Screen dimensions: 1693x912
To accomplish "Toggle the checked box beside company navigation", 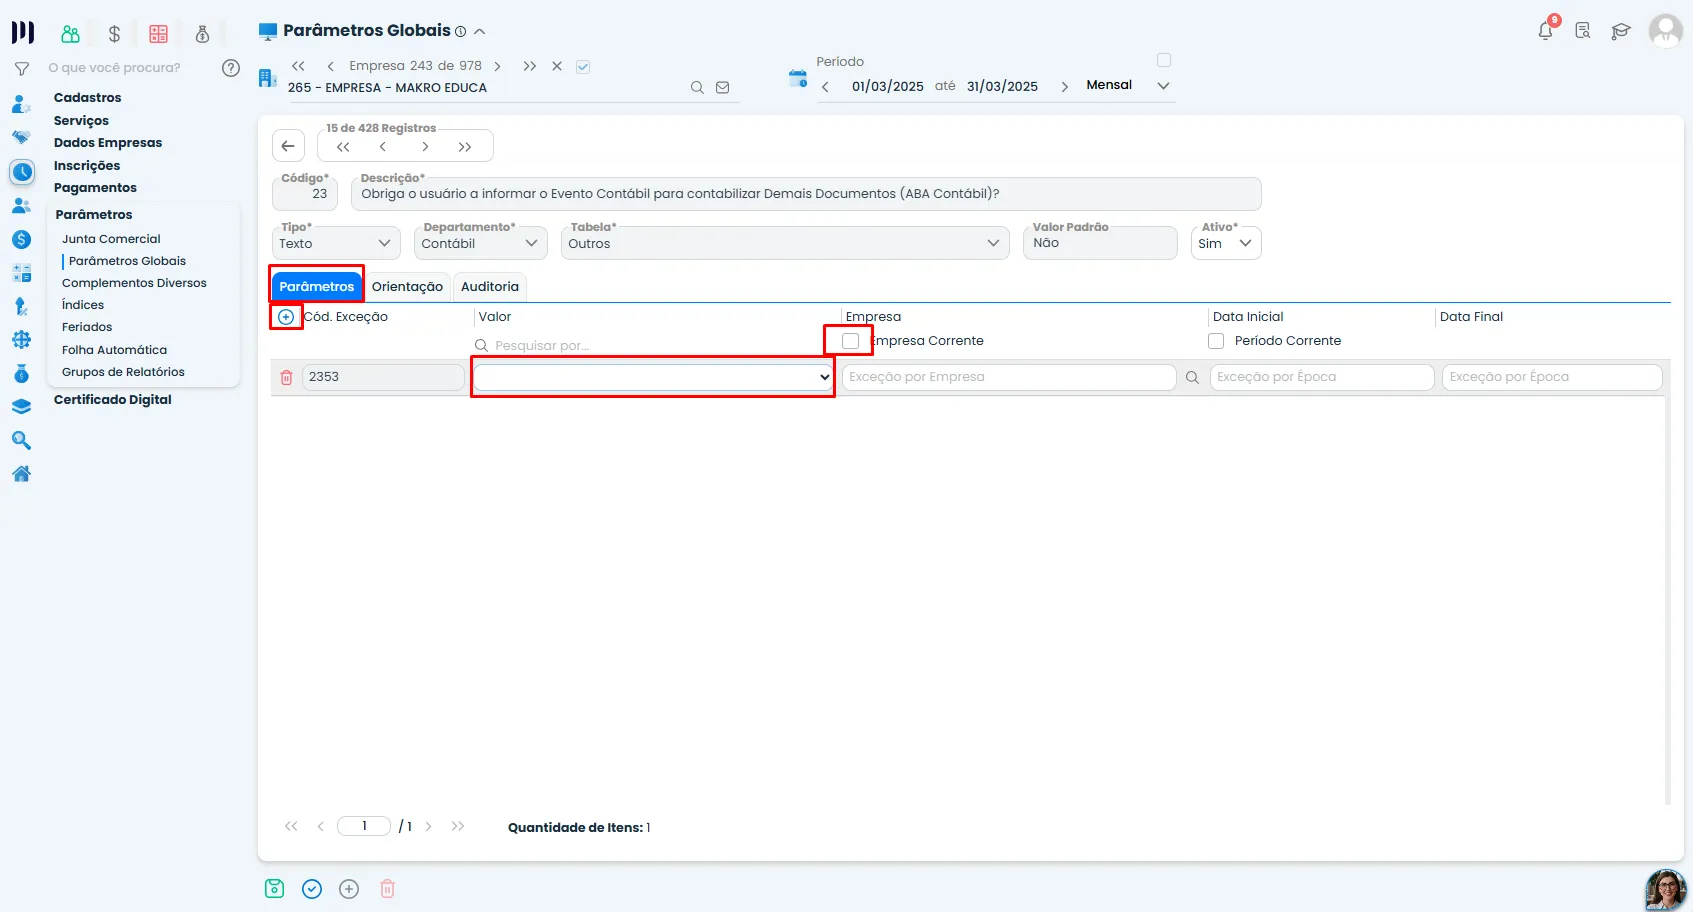I will pyautogui.click(x=583, y=67).
